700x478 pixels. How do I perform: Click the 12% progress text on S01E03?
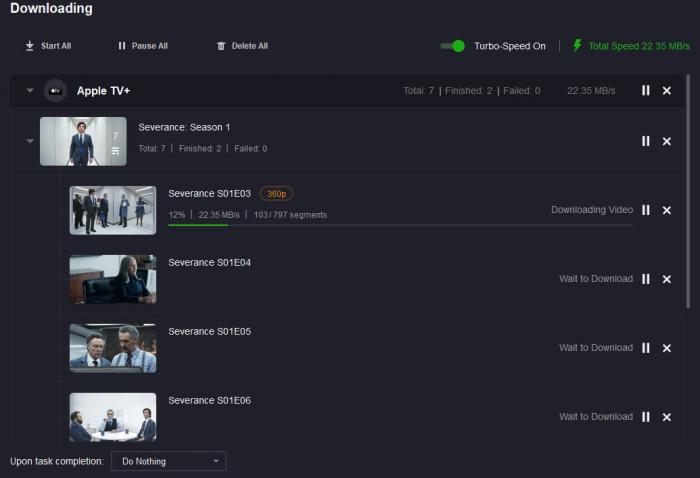[177, 215]
